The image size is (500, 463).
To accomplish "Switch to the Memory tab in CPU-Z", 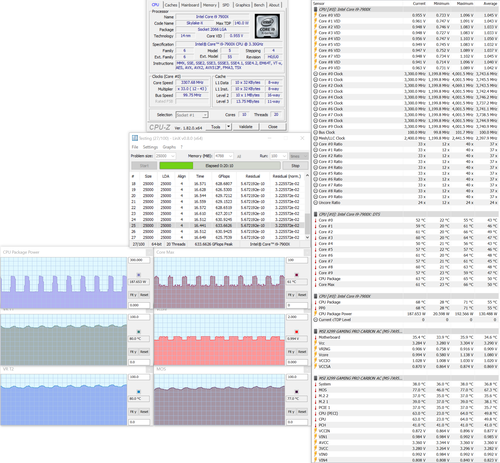I will 210,5.
